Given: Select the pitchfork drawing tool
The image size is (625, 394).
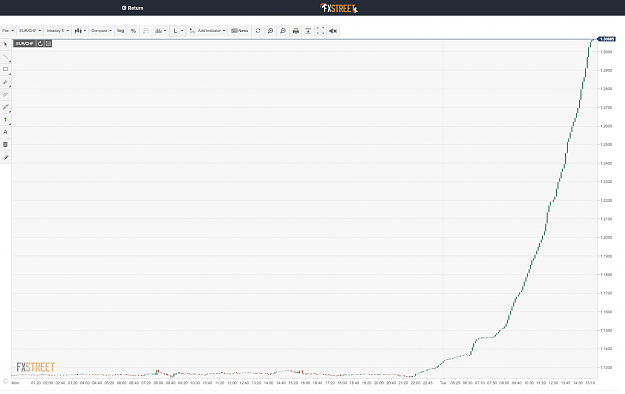Looking at the screenshot, I should (6, 82).
